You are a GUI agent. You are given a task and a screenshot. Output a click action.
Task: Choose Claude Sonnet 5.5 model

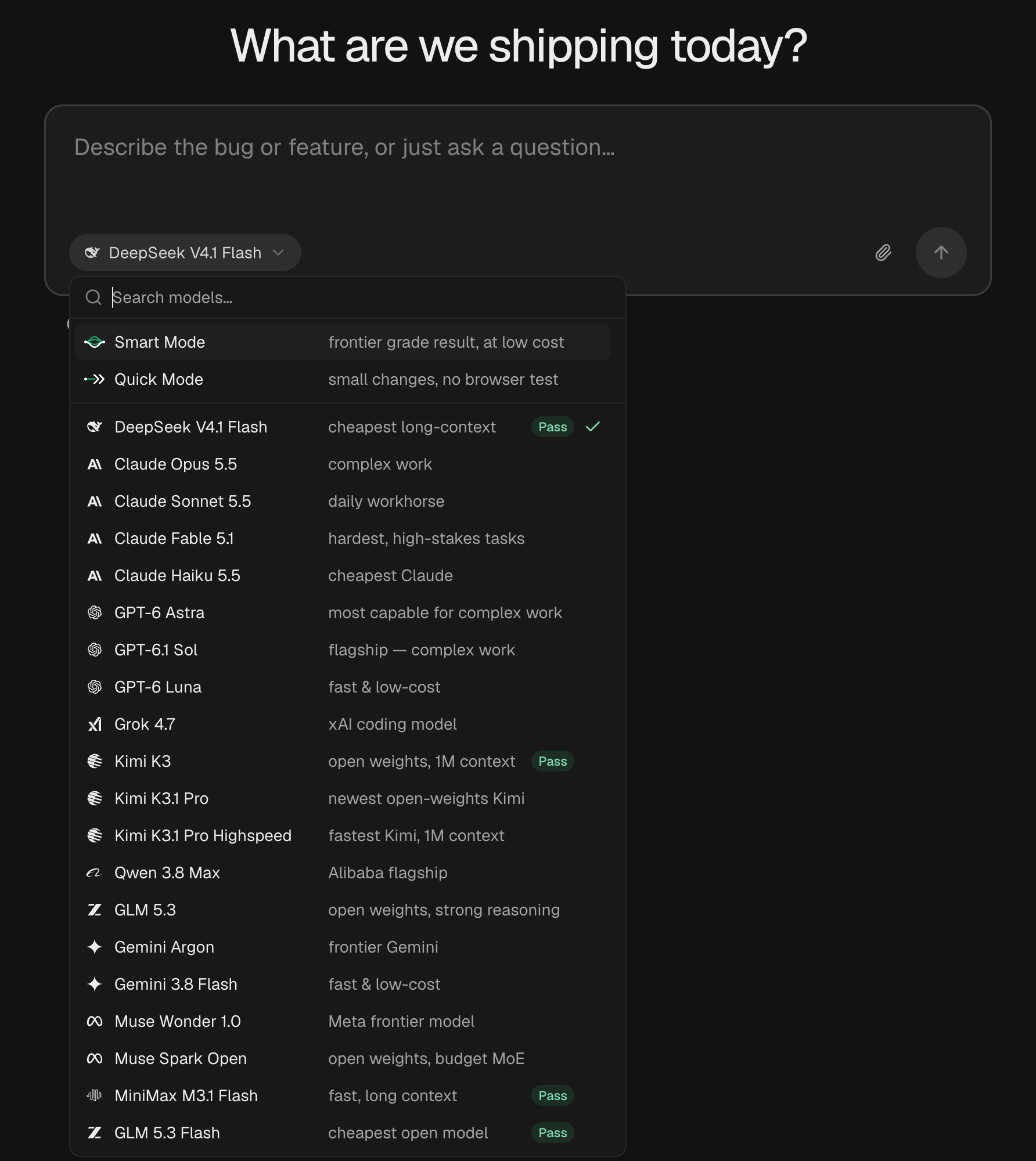343,501
